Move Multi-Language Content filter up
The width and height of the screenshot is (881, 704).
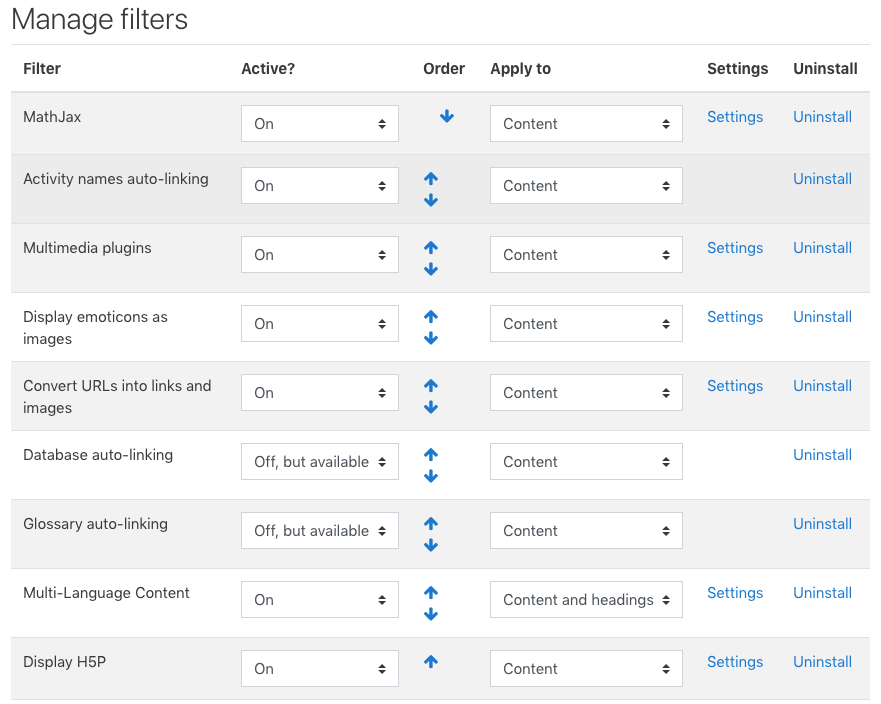[431, 592]
